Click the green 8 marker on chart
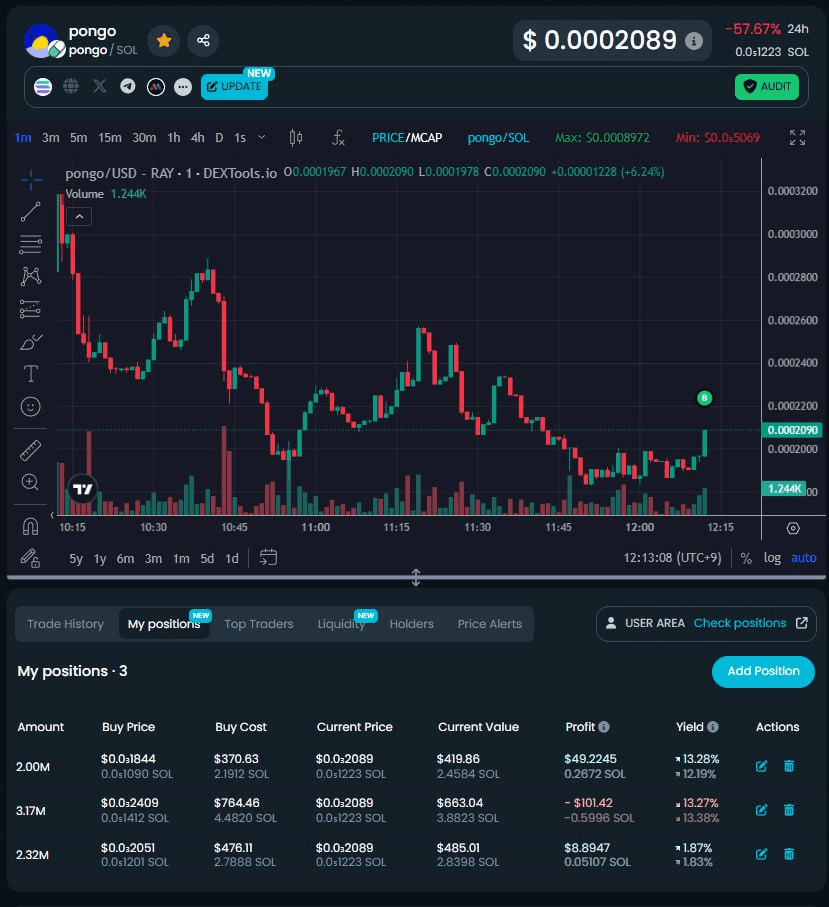 point(704,398)
